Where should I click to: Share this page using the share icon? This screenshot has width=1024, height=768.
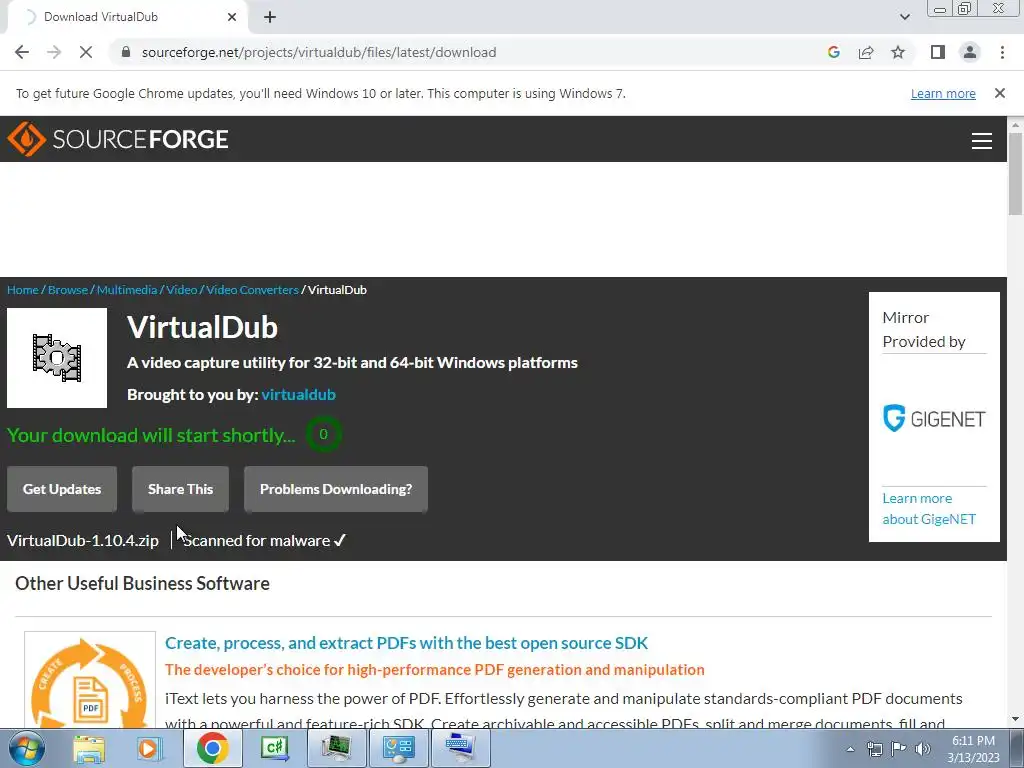866,52
